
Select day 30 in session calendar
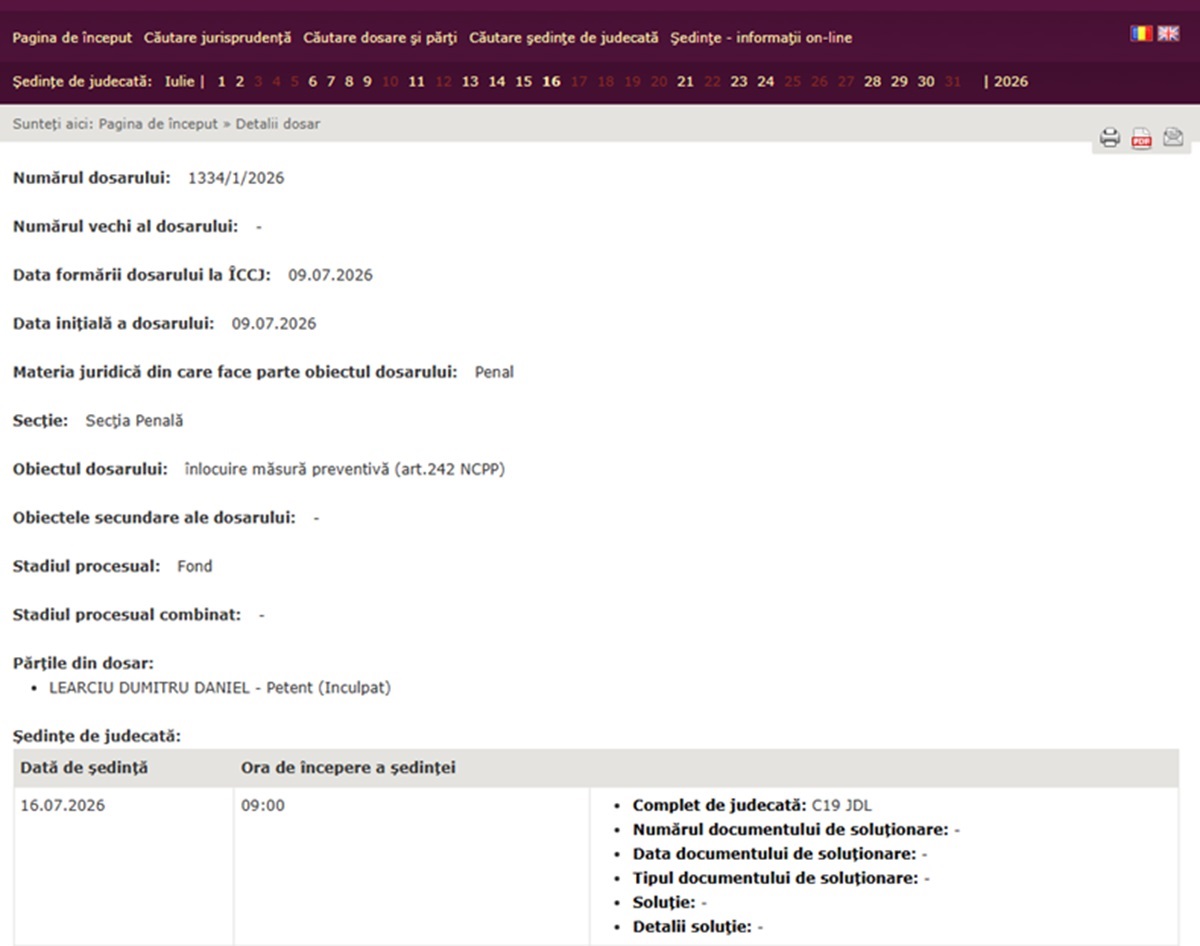click(926, 82)
